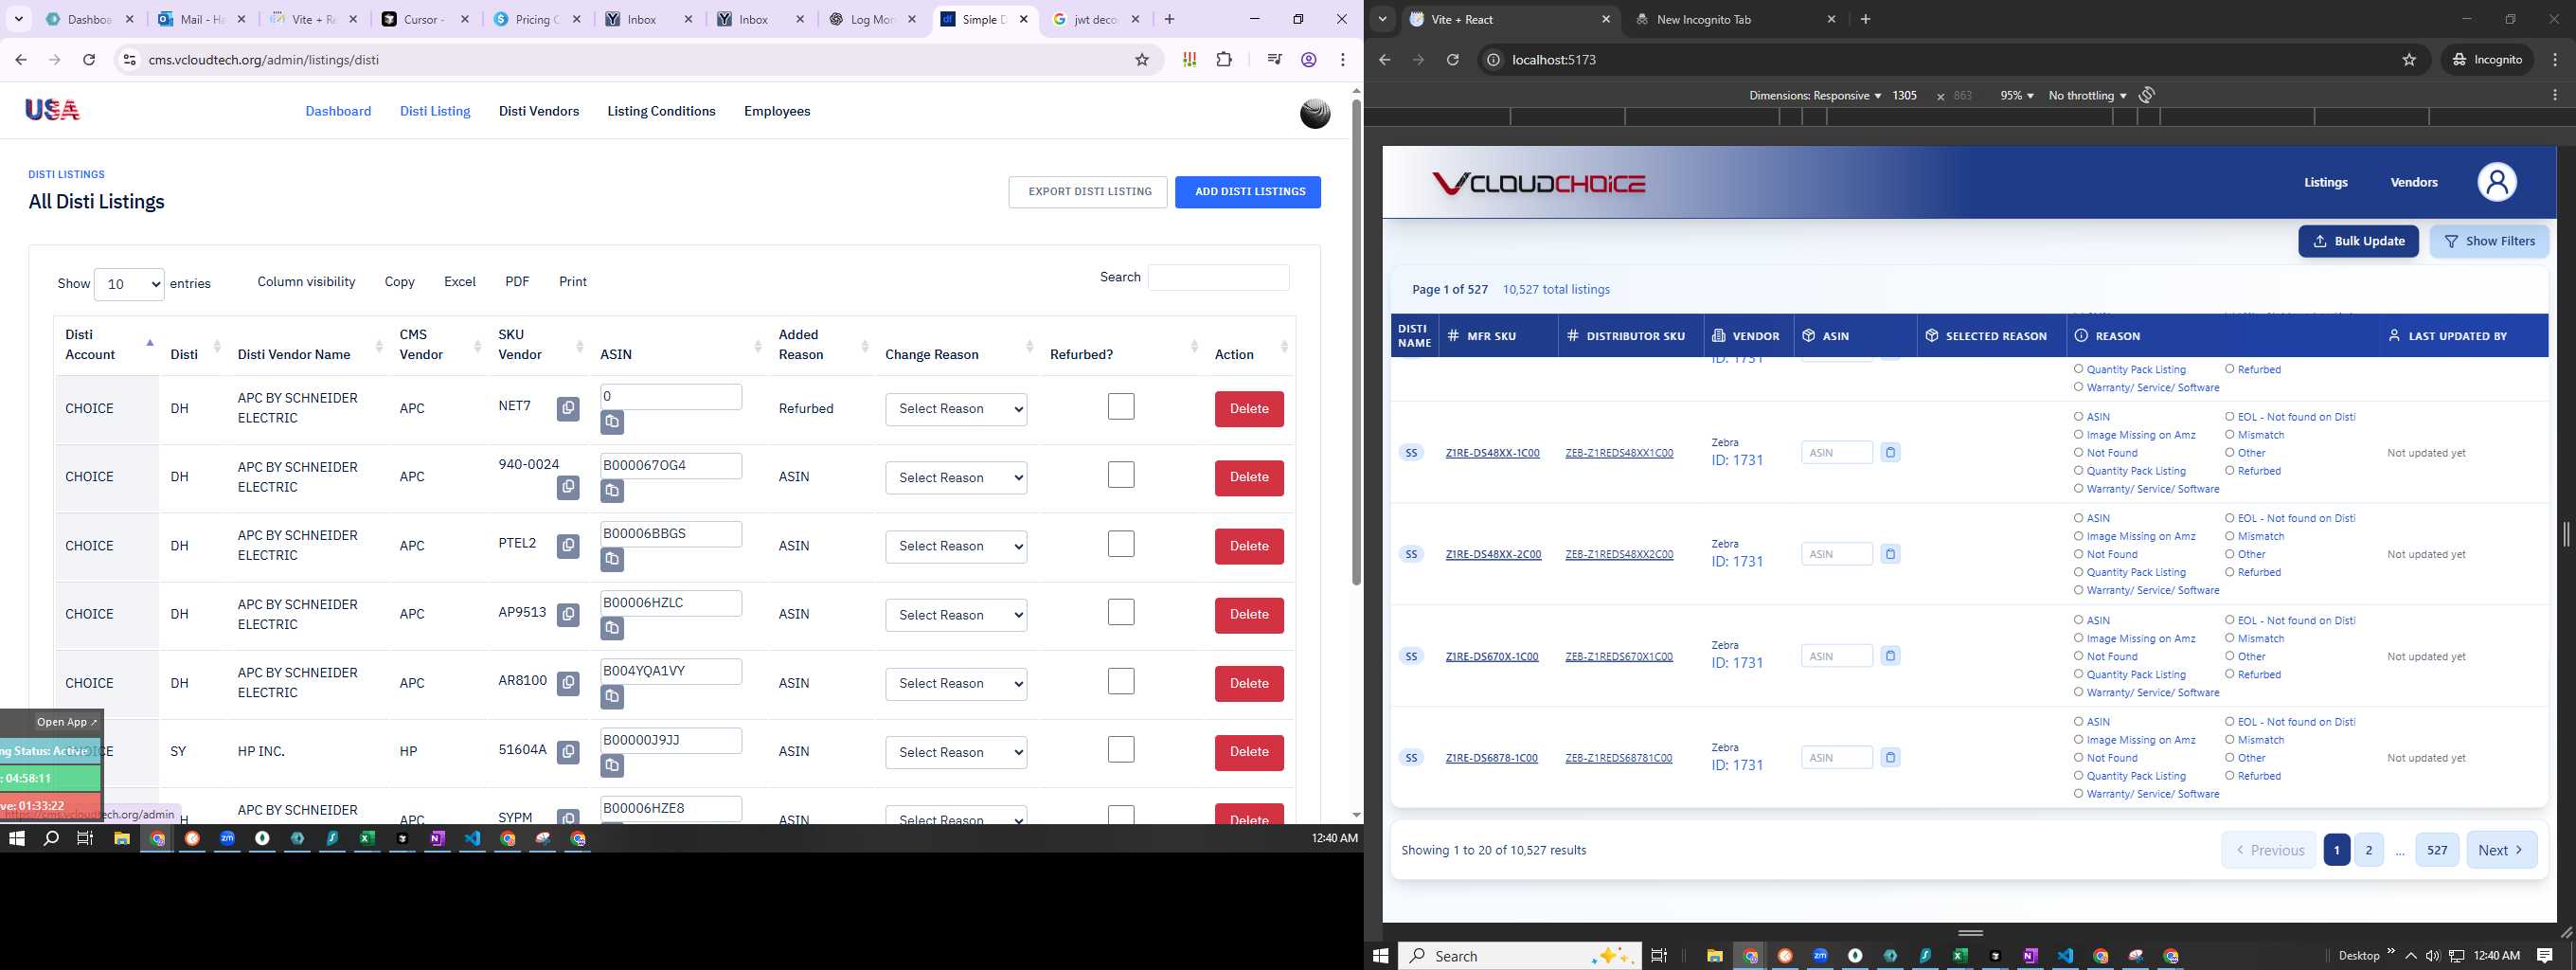Open Employees in CMS navigation
The image size is (2576, 970).
pos(777,111)
